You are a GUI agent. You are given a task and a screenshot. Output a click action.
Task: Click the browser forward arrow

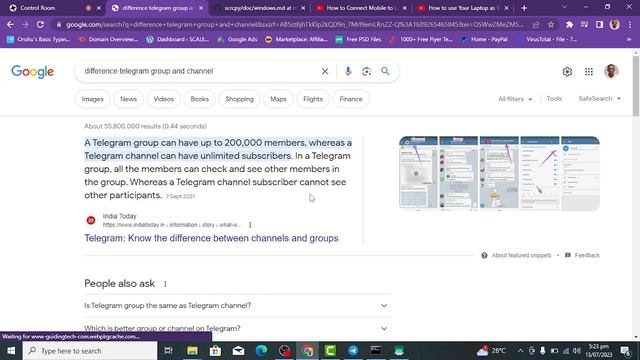pos(25,24)
